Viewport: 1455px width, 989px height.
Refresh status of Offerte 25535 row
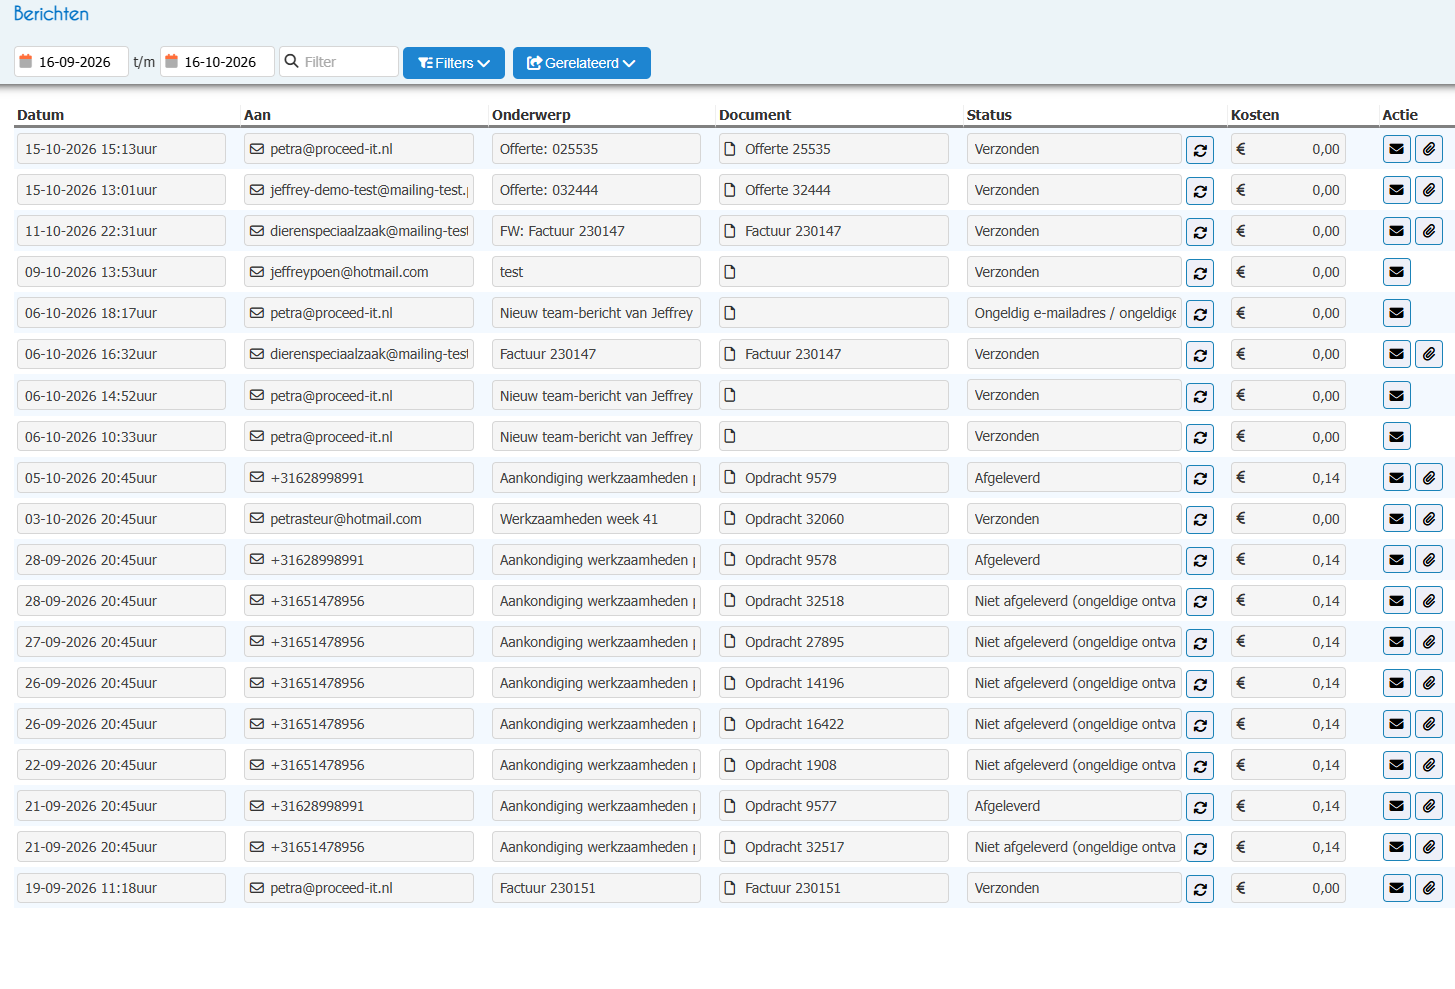click(x=1200, y=150)
